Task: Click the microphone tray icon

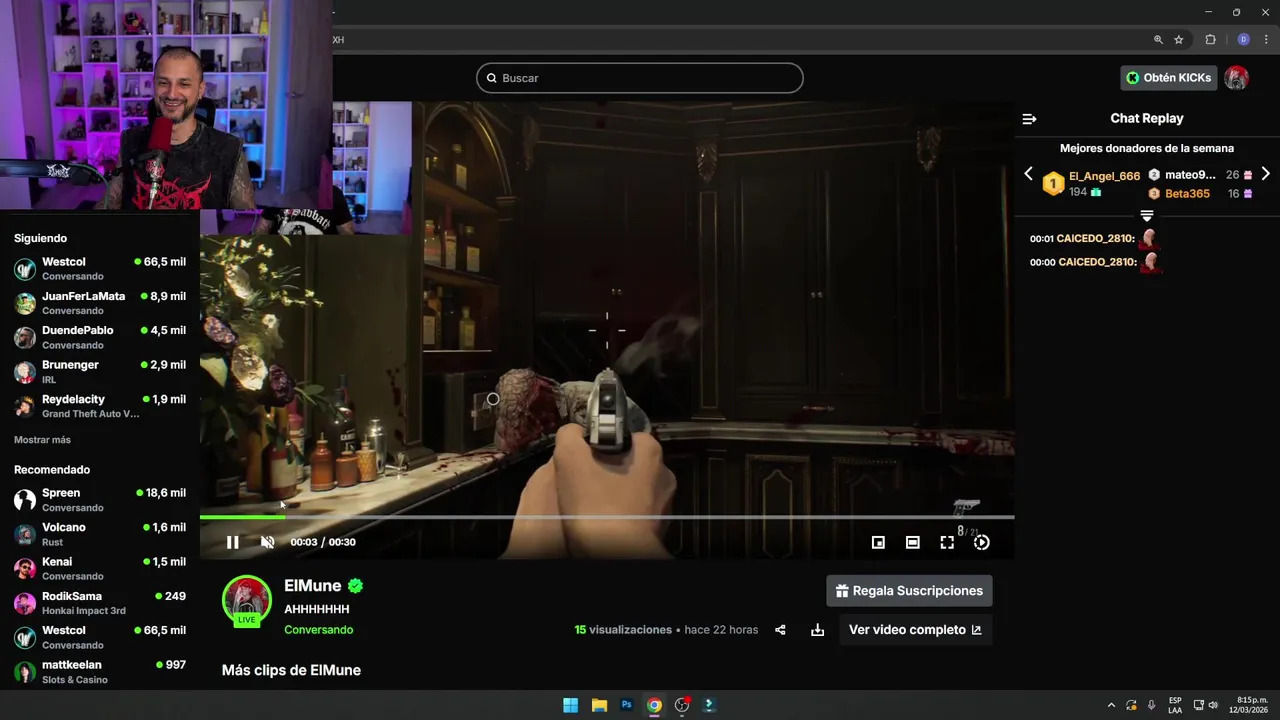Action: point(1151,705)
